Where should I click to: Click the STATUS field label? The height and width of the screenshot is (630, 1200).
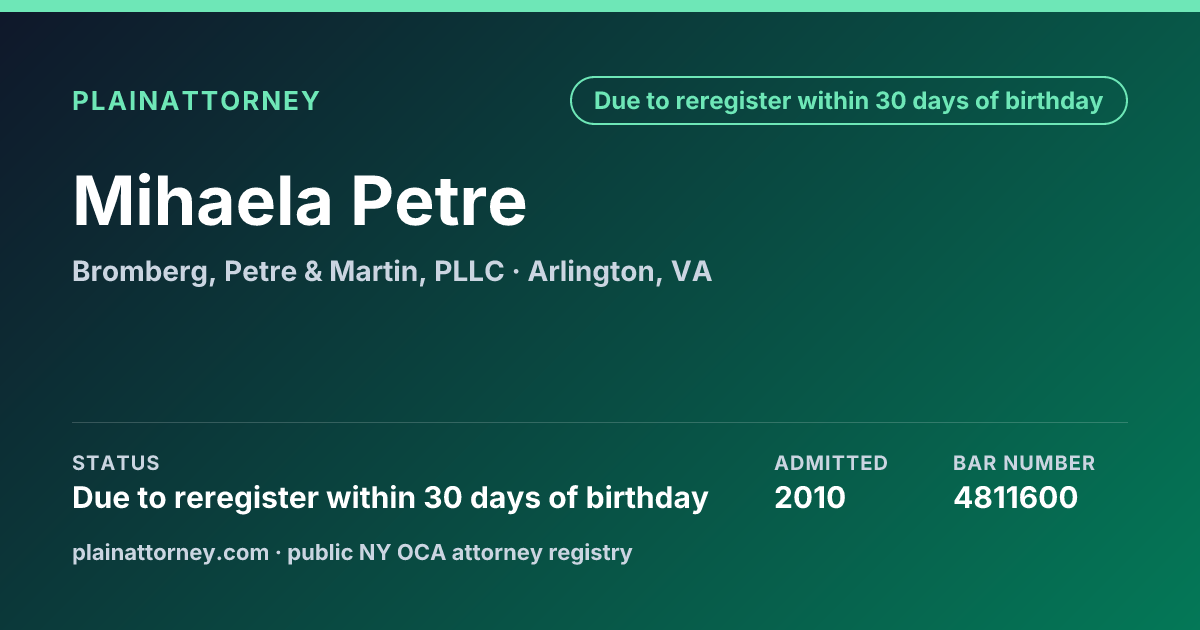coord(116,463)
